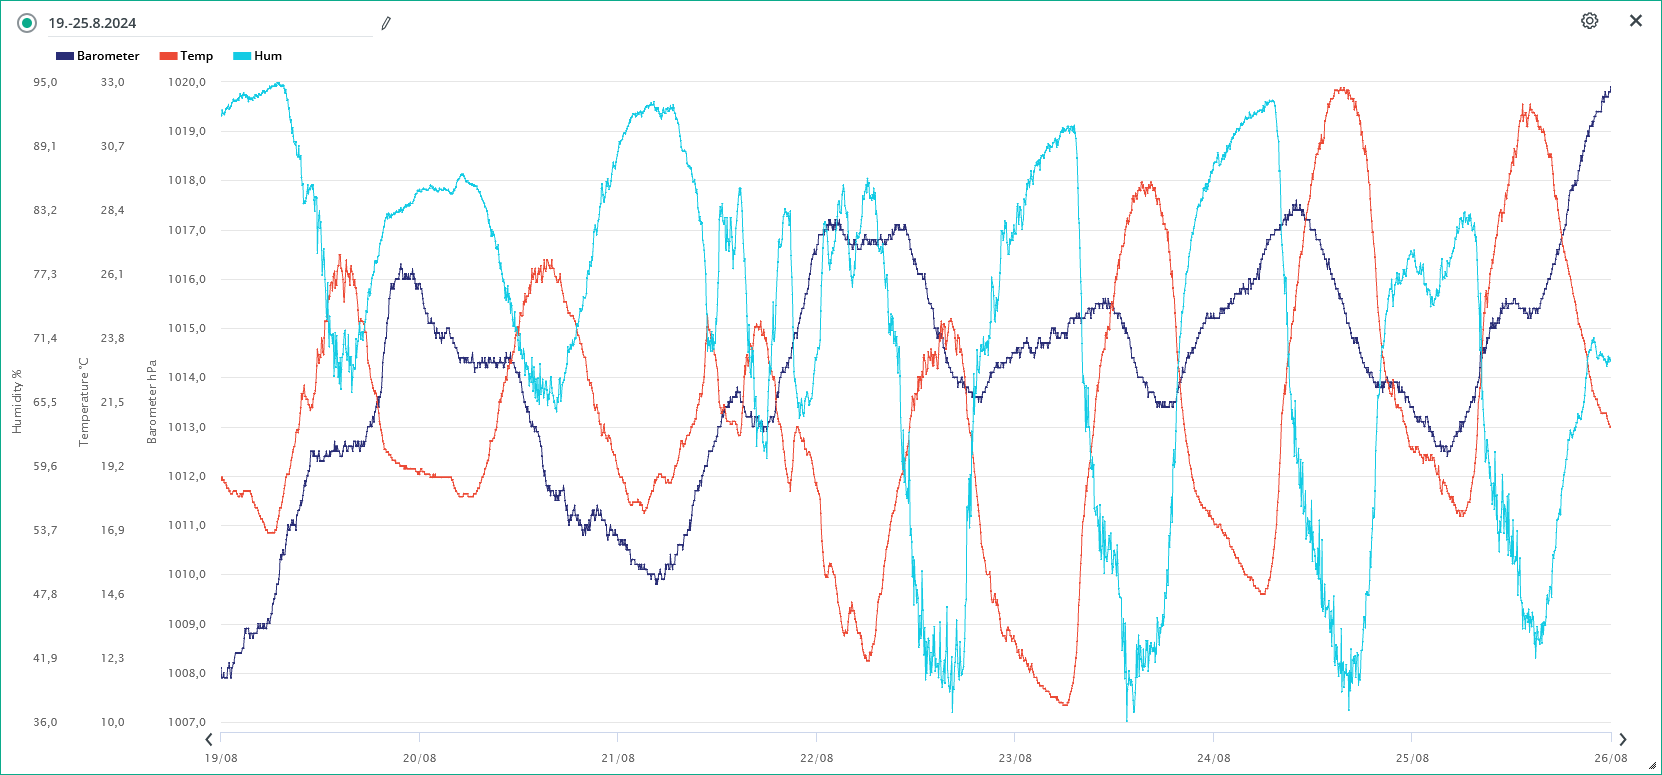Click the resize grip in bottom-right corner

[1652, 766]
